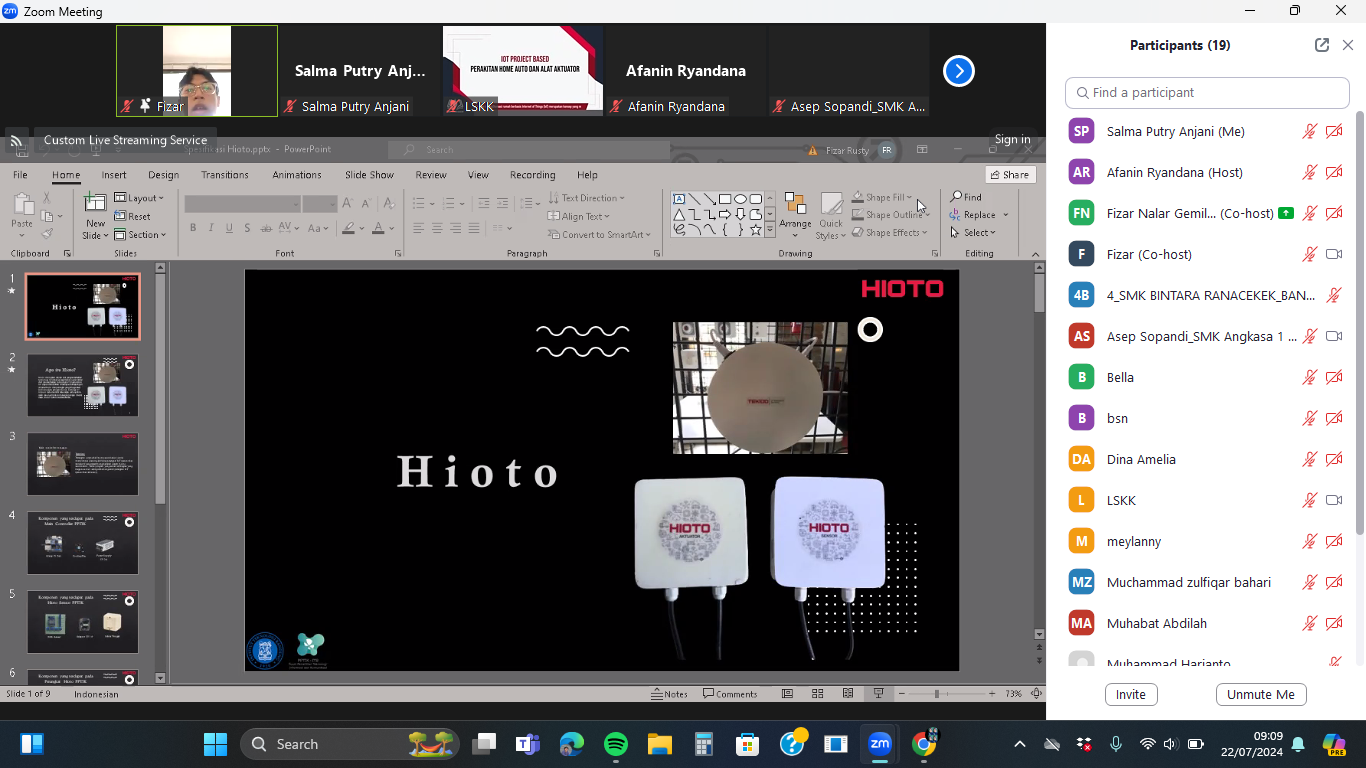The image size is (1366, 768).
Task: Click Comments in the PowerPoint status bar
Action: (x=730, y=694)
